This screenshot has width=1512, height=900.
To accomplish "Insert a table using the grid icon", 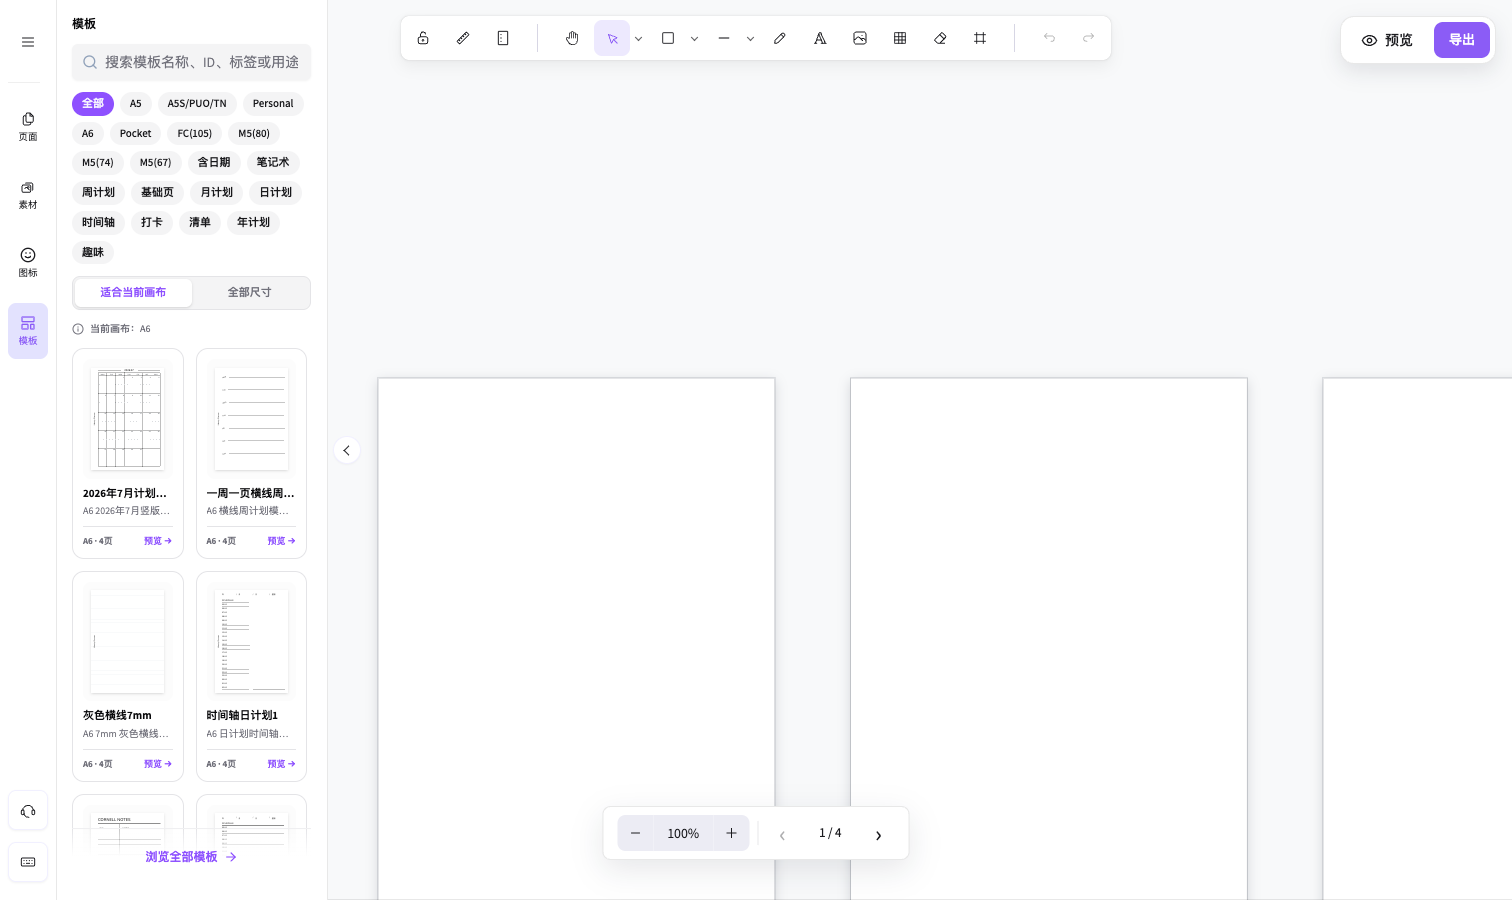I will (900, 38).
